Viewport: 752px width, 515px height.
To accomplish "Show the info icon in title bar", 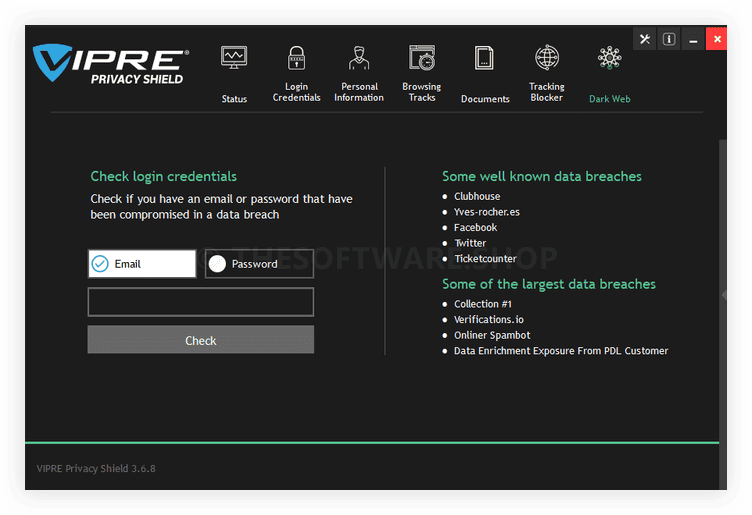I will 669,39.
